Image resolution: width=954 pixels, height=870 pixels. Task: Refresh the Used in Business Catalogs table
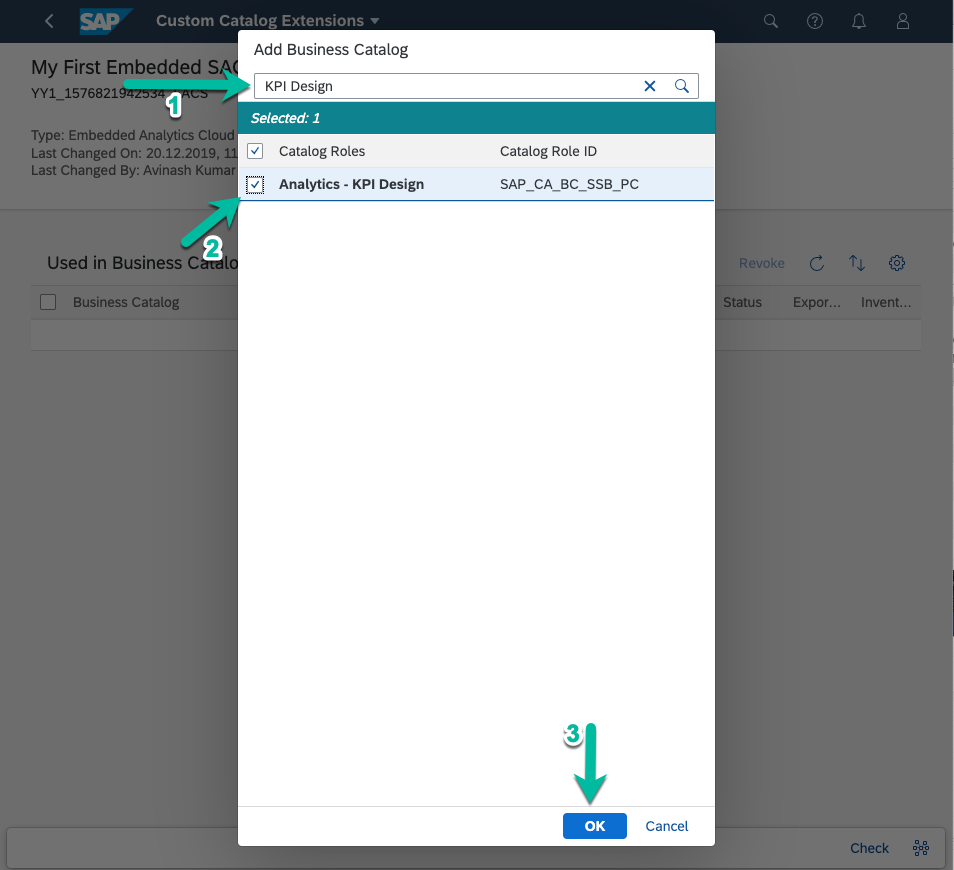coord(816,263)
